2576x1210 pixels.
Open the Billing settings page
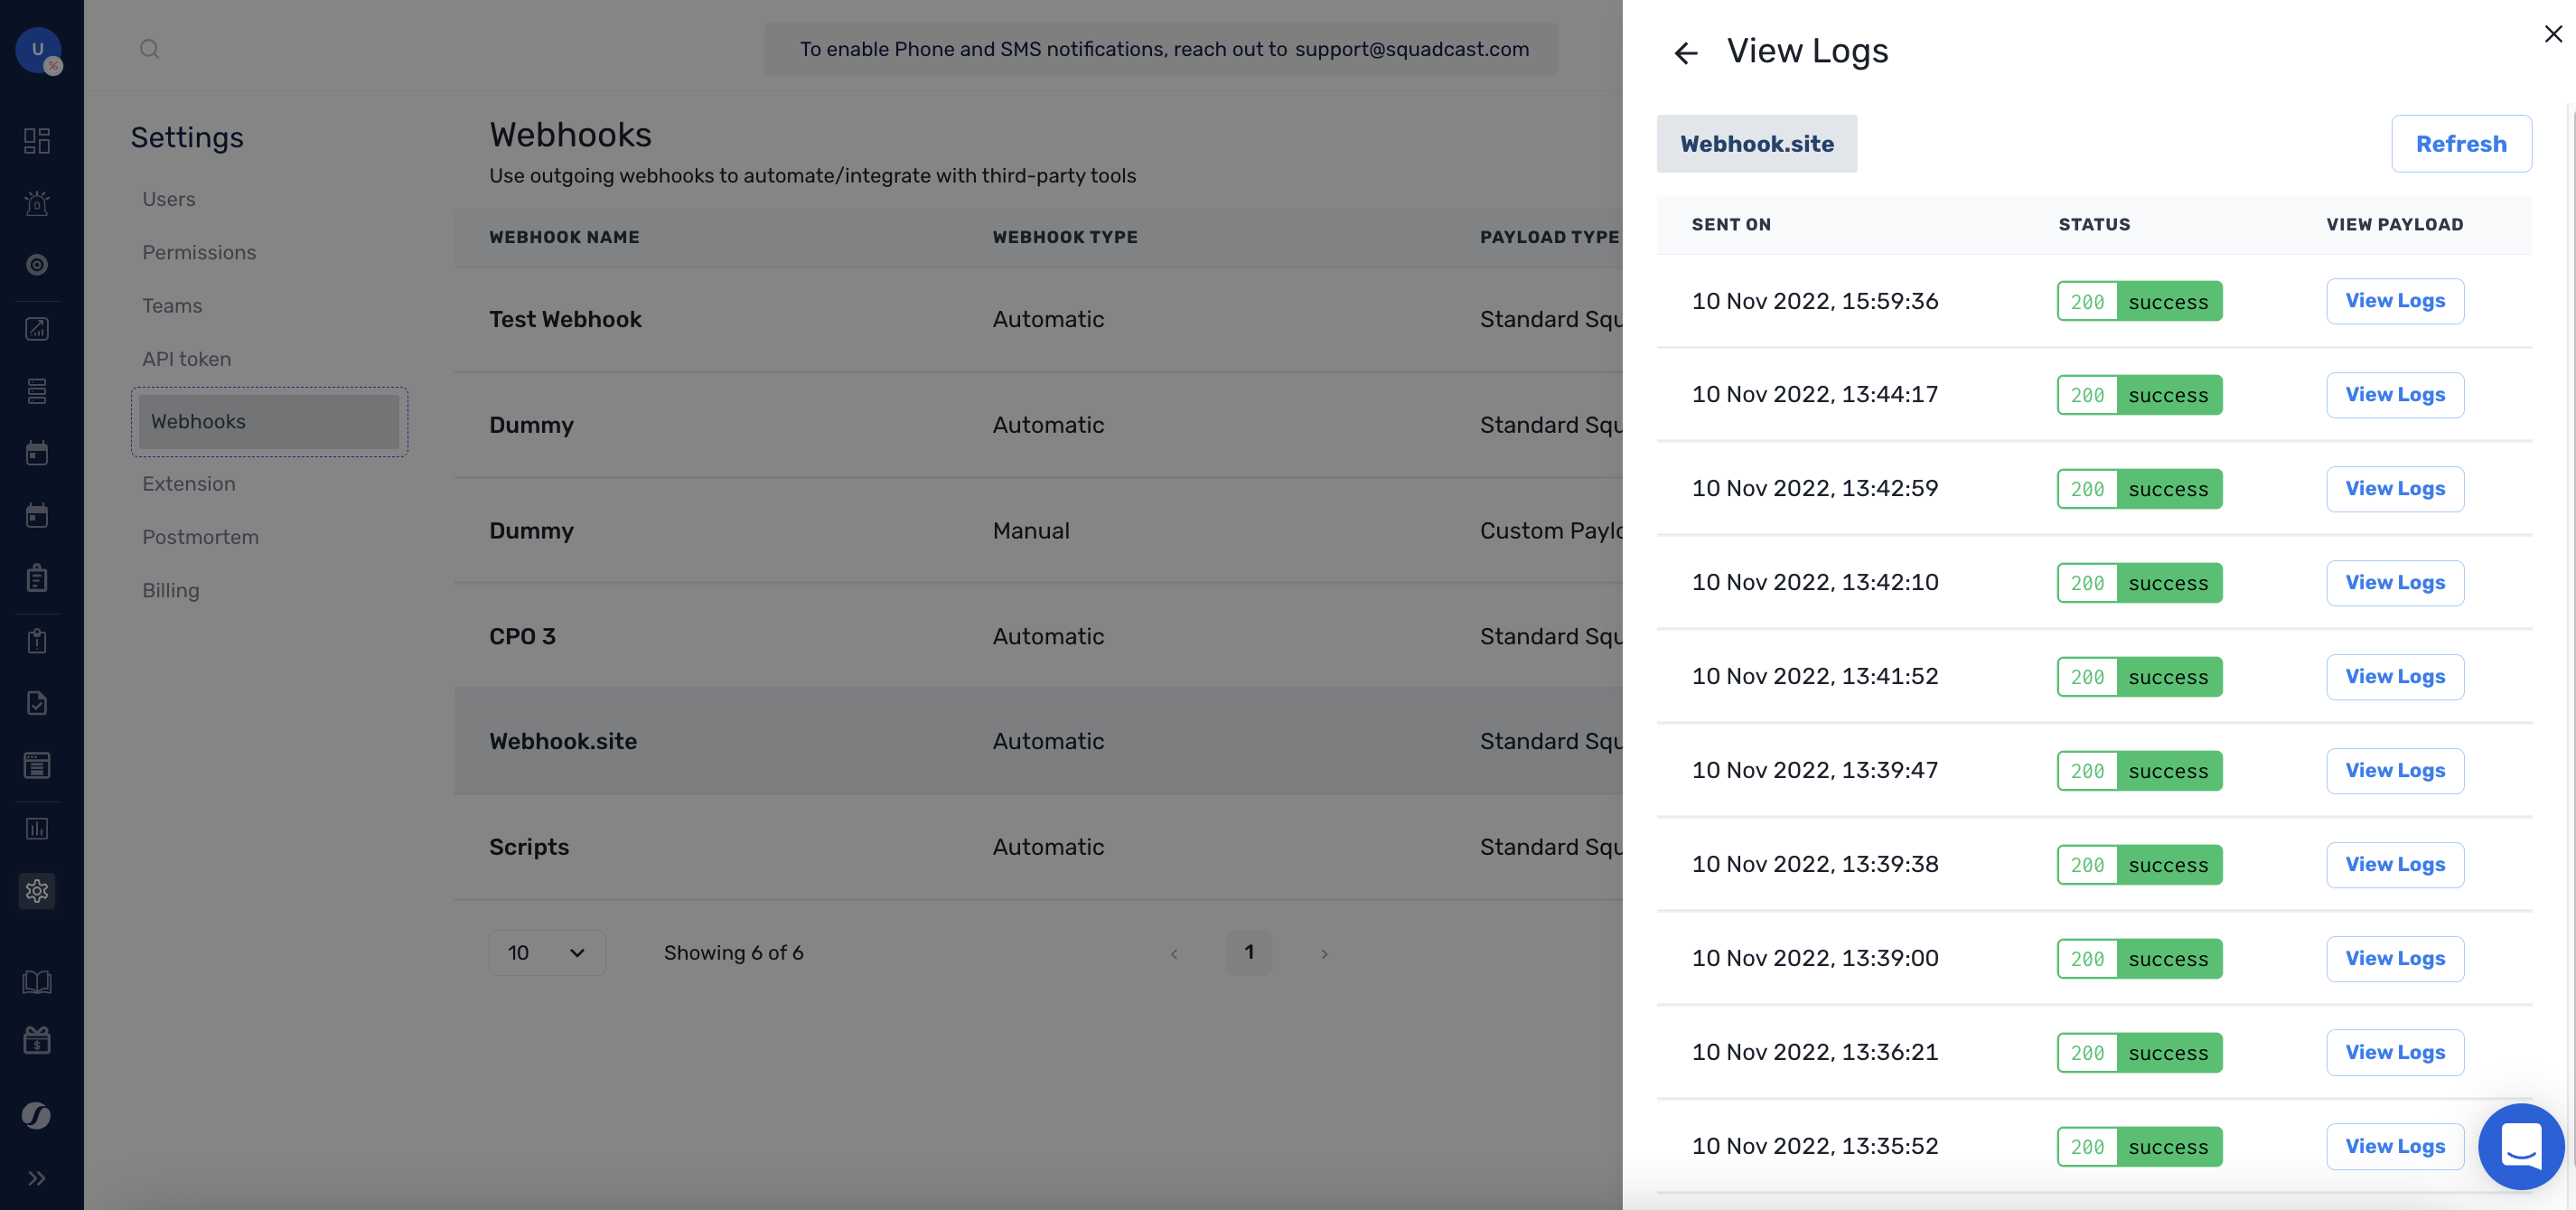tap(171, 590)
